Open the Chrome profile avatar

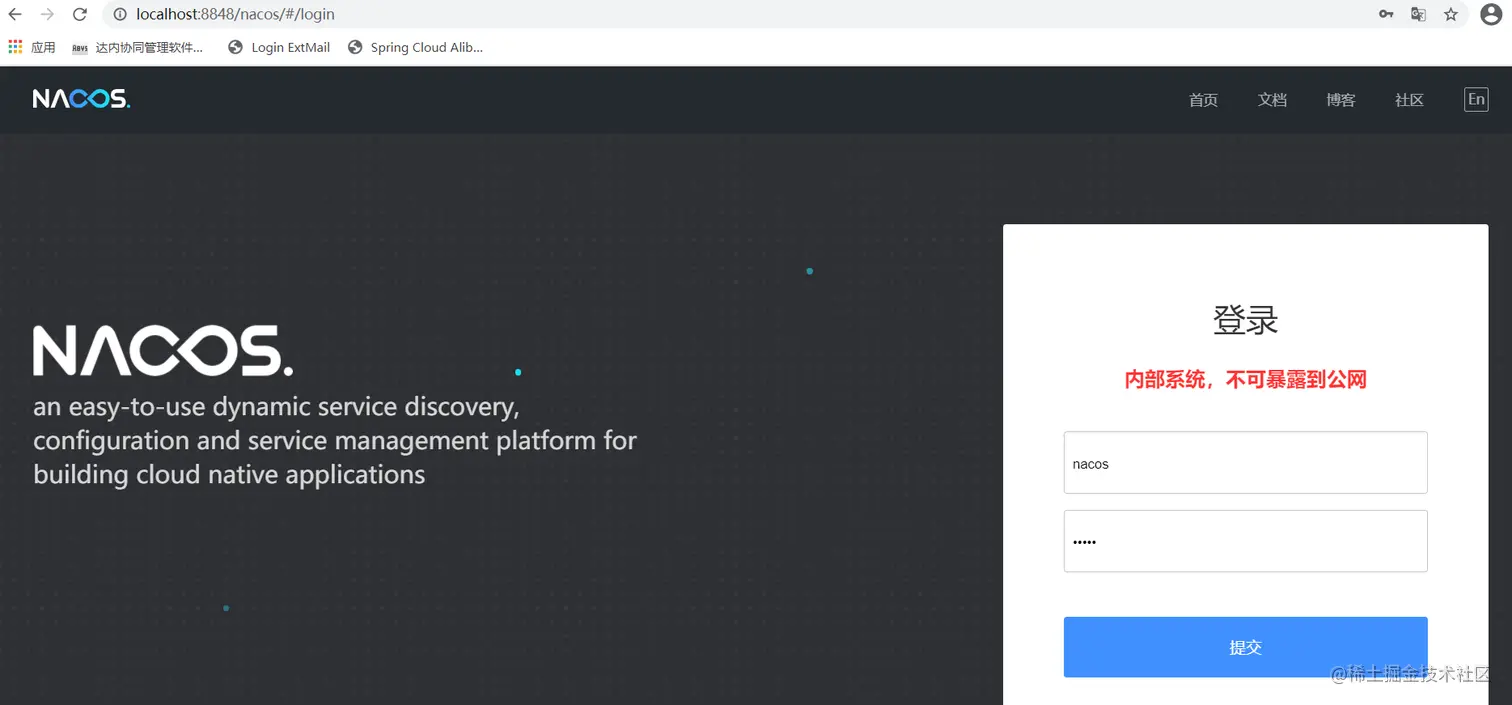coord(1490,14)
